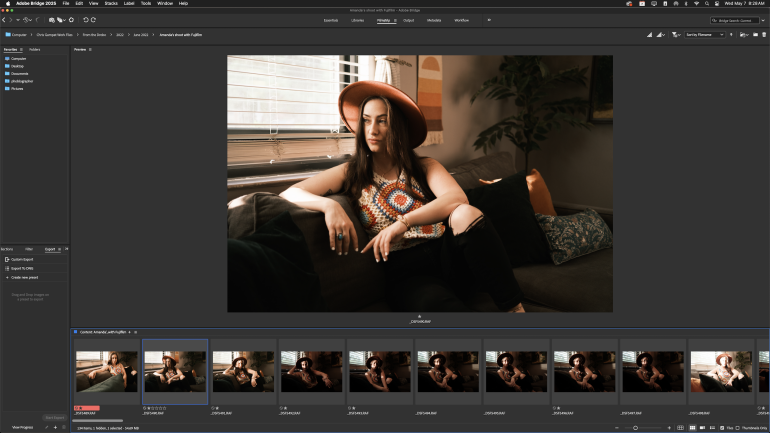Screen dimensions: 770x433
Task: Click the Favorites panel menu icon
Action: tap(21, 50)
